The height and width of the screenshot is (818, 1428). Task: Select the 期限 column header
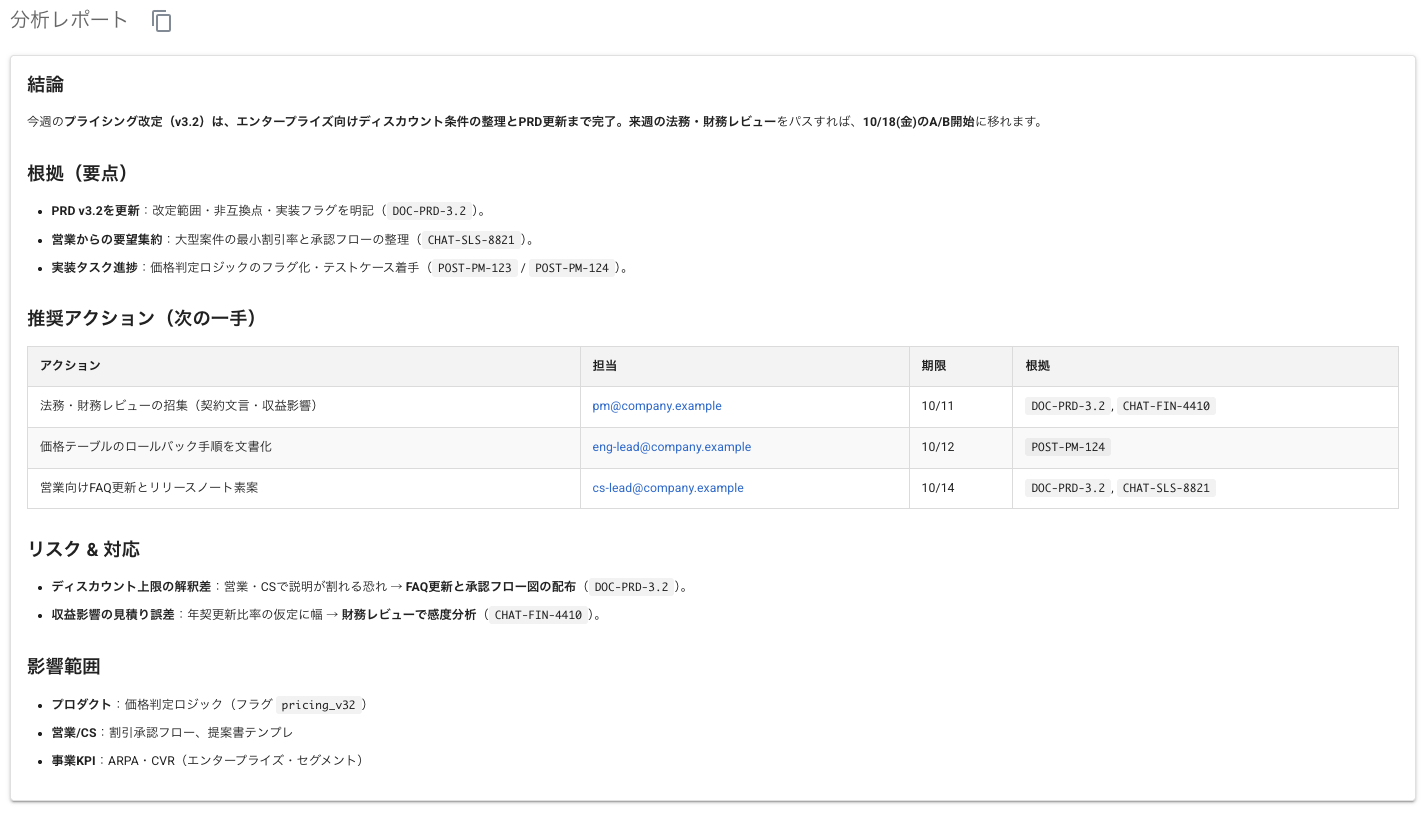tap(932, 366)
